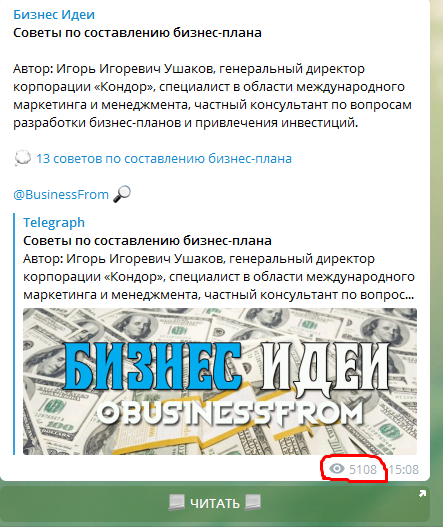
Task: Open the Telegraph preview source link
Action: (54, 222)
